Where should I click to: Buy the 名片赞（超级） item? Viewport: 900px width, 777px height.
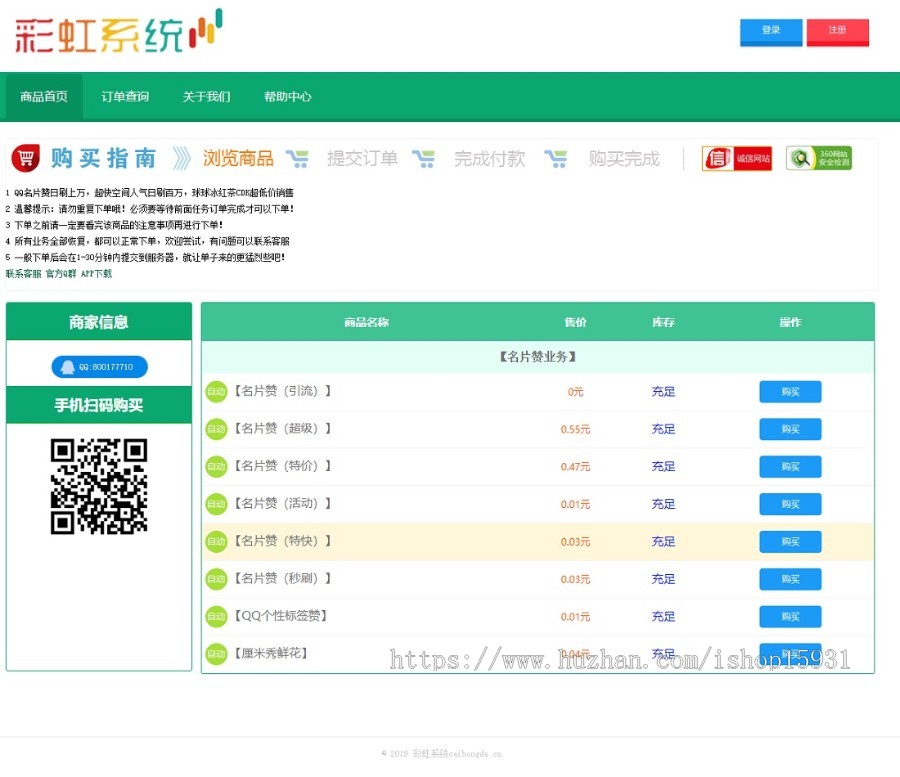pyautogui.click(x=790, y=429)
